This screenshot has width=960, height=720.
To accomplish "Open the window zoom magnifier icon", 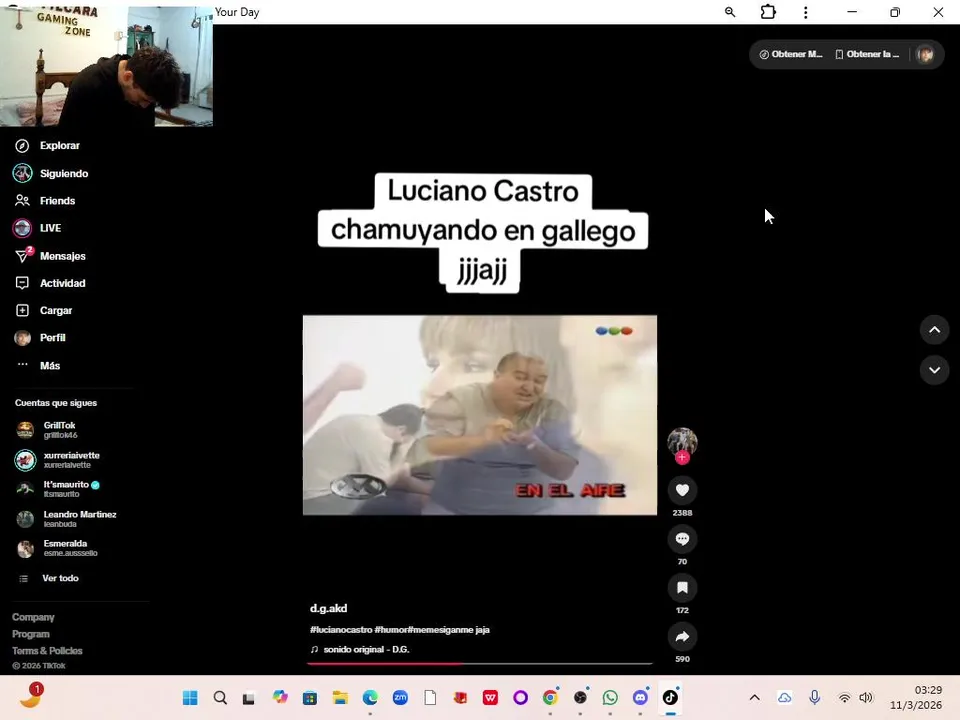I will point(730,12).
